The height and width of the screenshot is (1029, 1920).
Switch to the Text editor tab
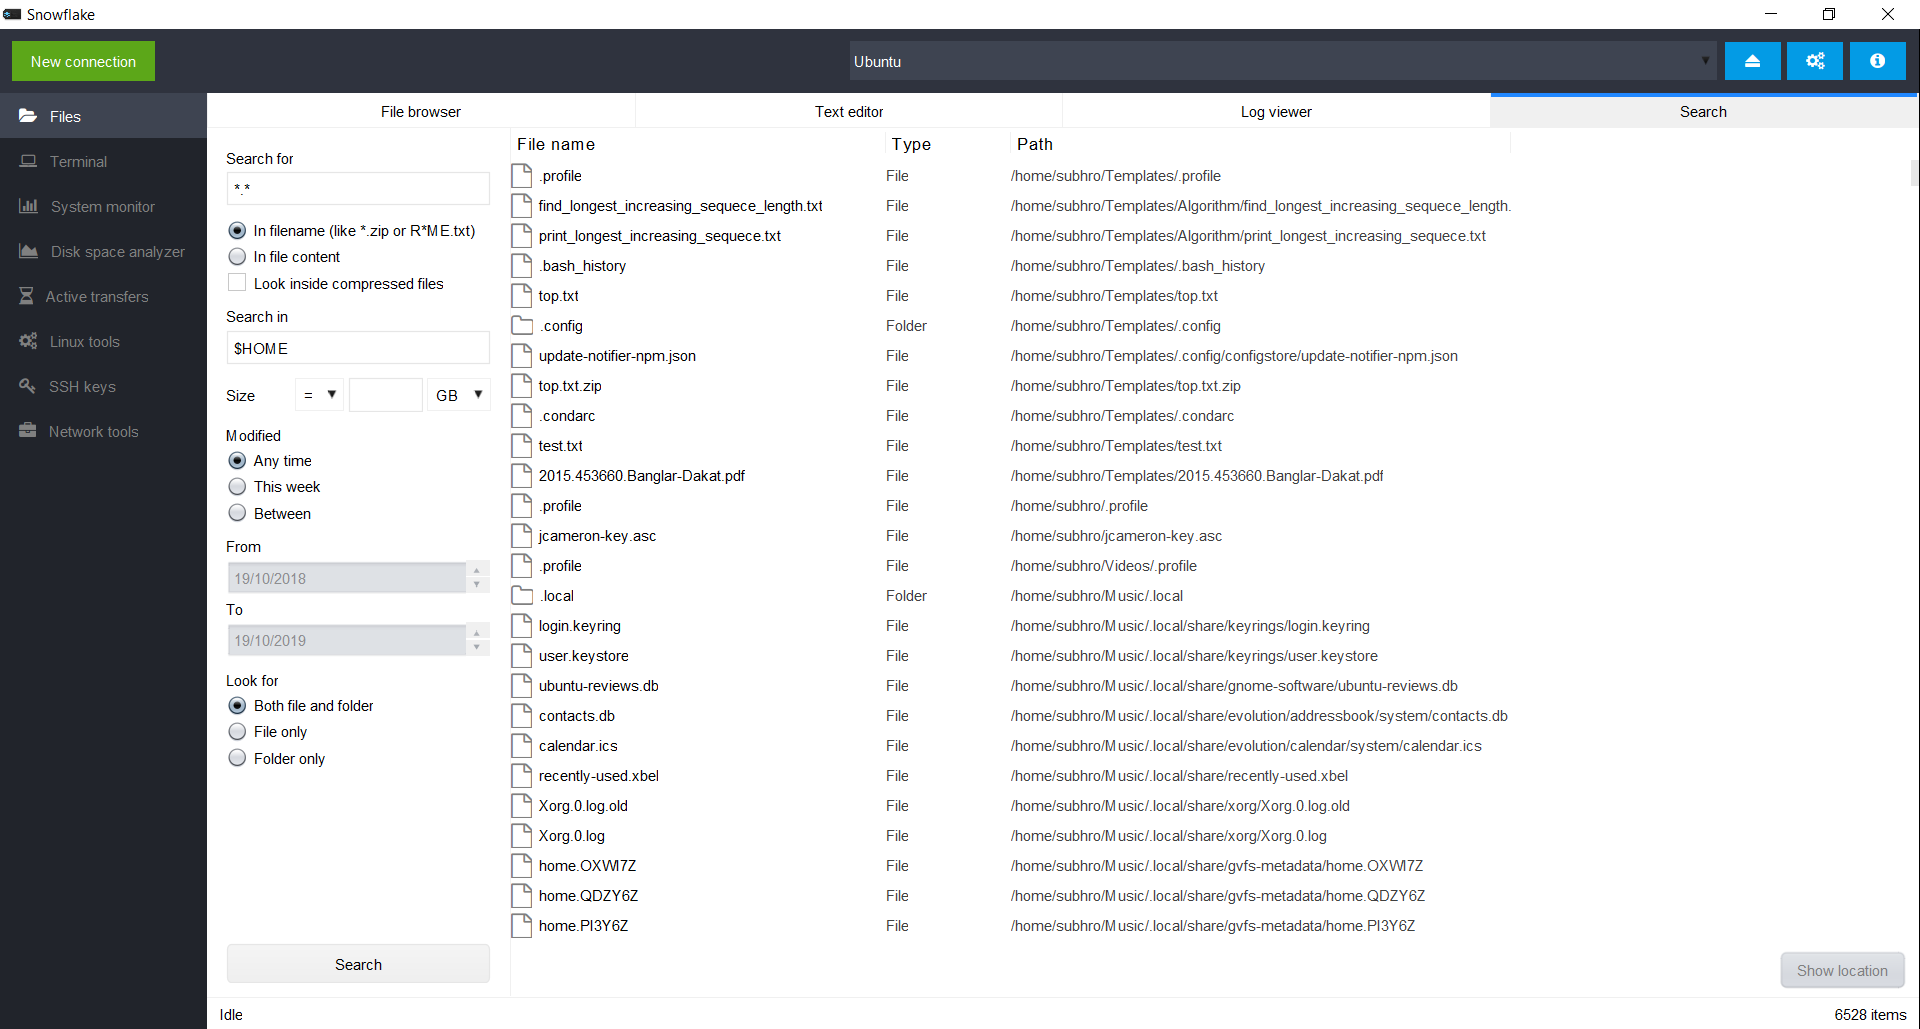click(848, 111)
